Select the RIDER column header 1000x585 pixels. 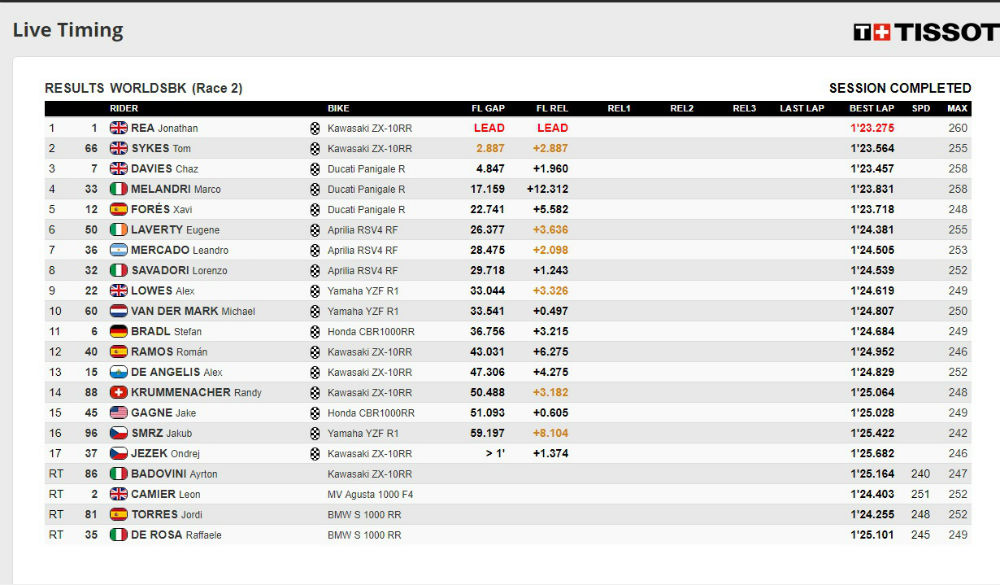124,108
